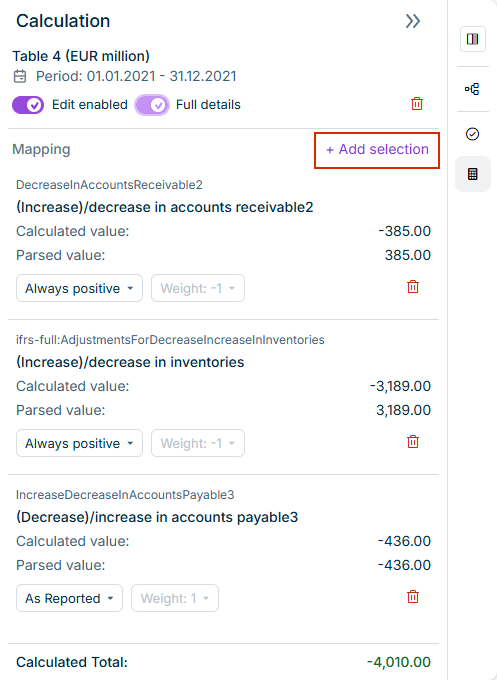Delete the whole calculation via top trash icon
The height and width of the screenshot is (680, 497).
pos(417,104)
